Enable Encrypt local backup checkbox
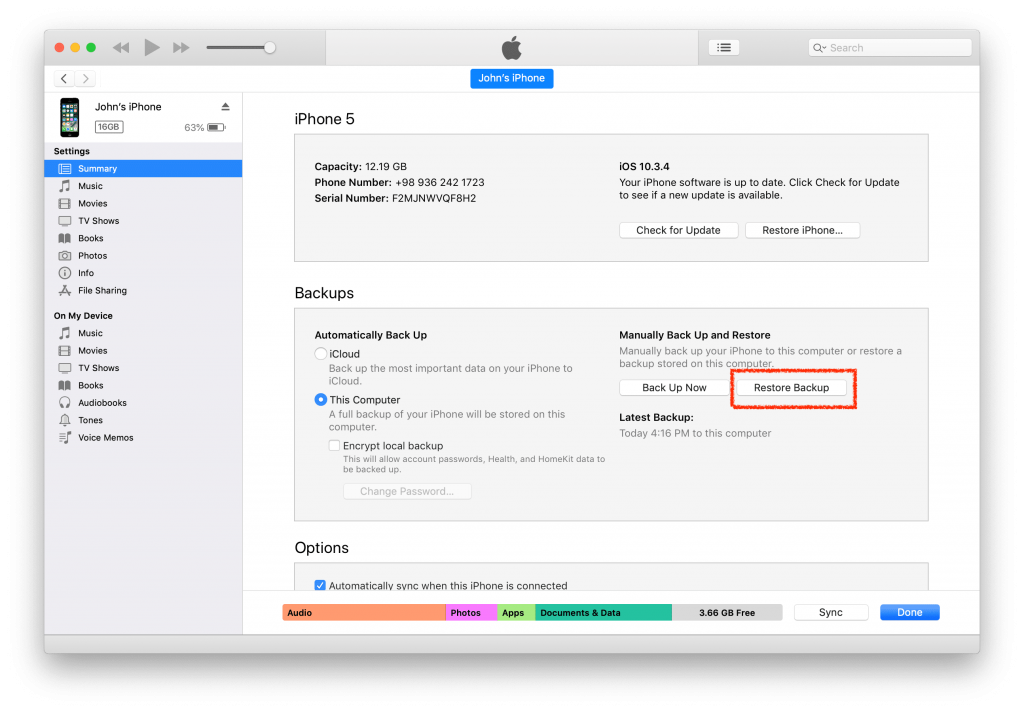Image resolution: width=1024 pixels, height=712 pixels. 334,445
